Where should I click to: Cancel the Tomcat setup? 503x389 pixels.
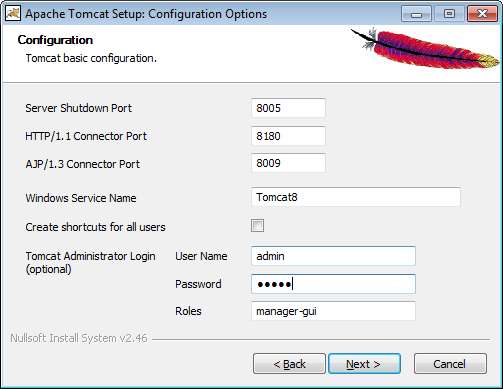450,364
